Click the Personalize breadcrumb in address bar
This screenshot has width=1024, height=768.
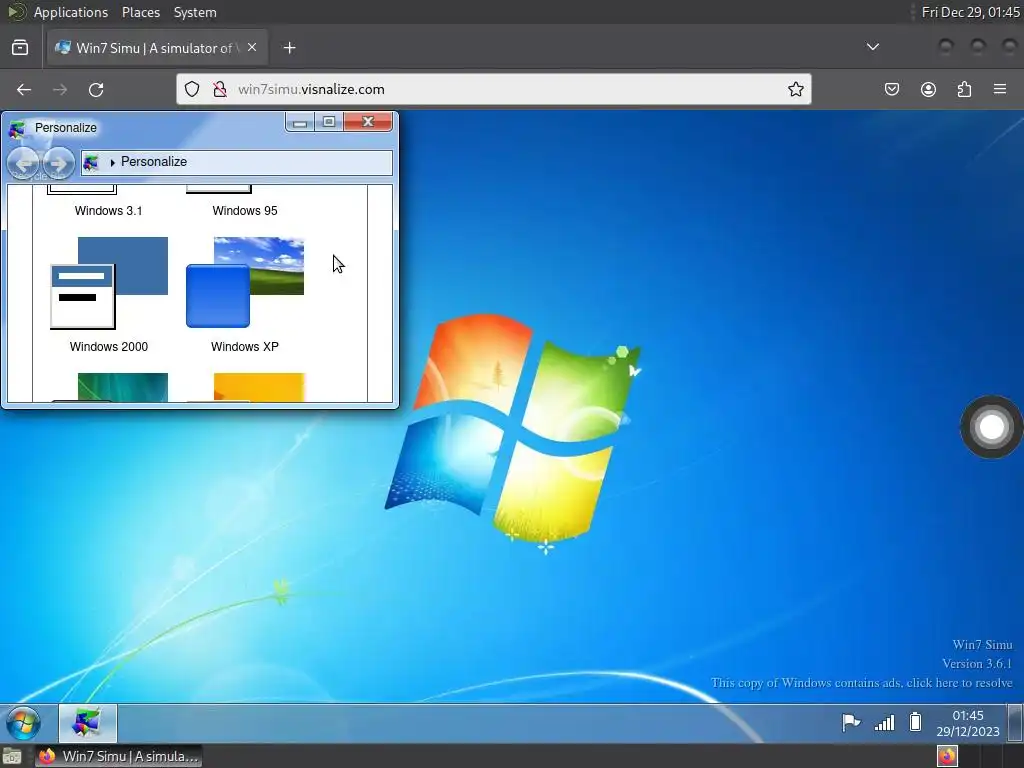(x=153, y=161)
